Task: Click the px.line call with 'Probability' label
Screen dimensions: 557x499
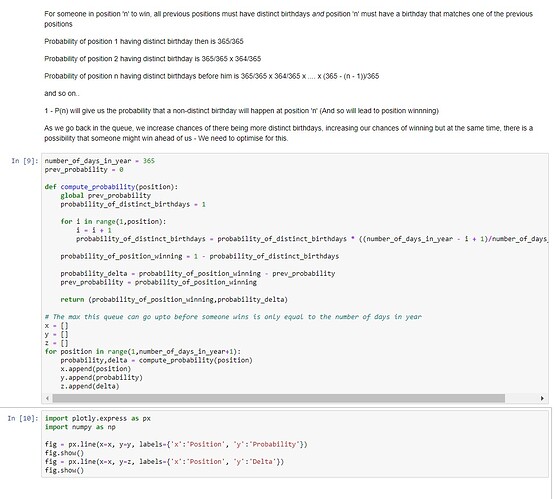Action: coord(176,444)
